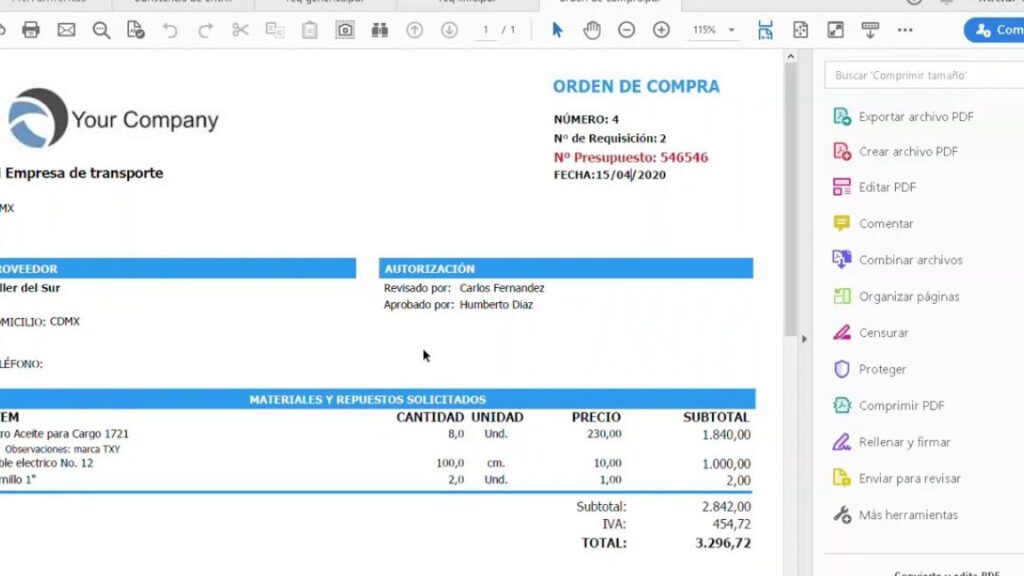
Task: Open Más herramientas link
Action: (x=907, y=515)
